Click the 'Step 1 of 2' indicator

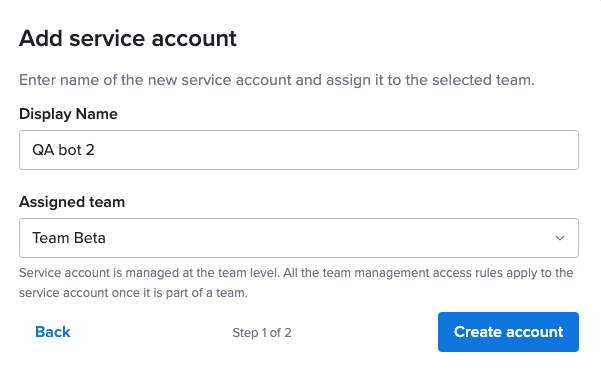[x=262, y=333]
